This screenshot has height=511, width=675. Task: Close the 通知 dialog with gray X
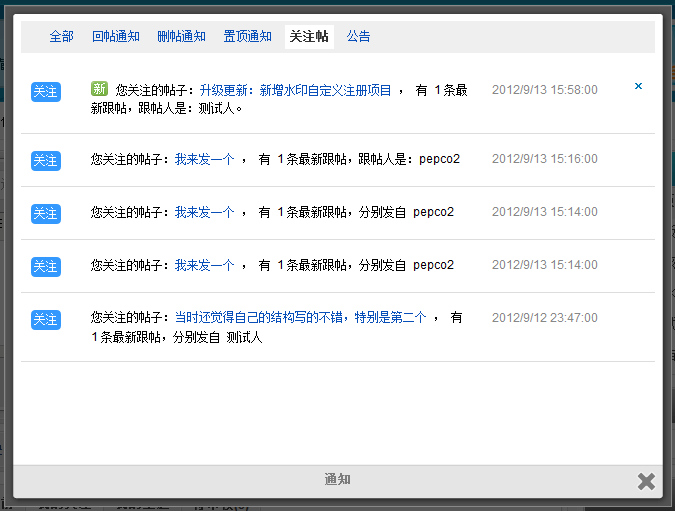(x=646, y=481)
